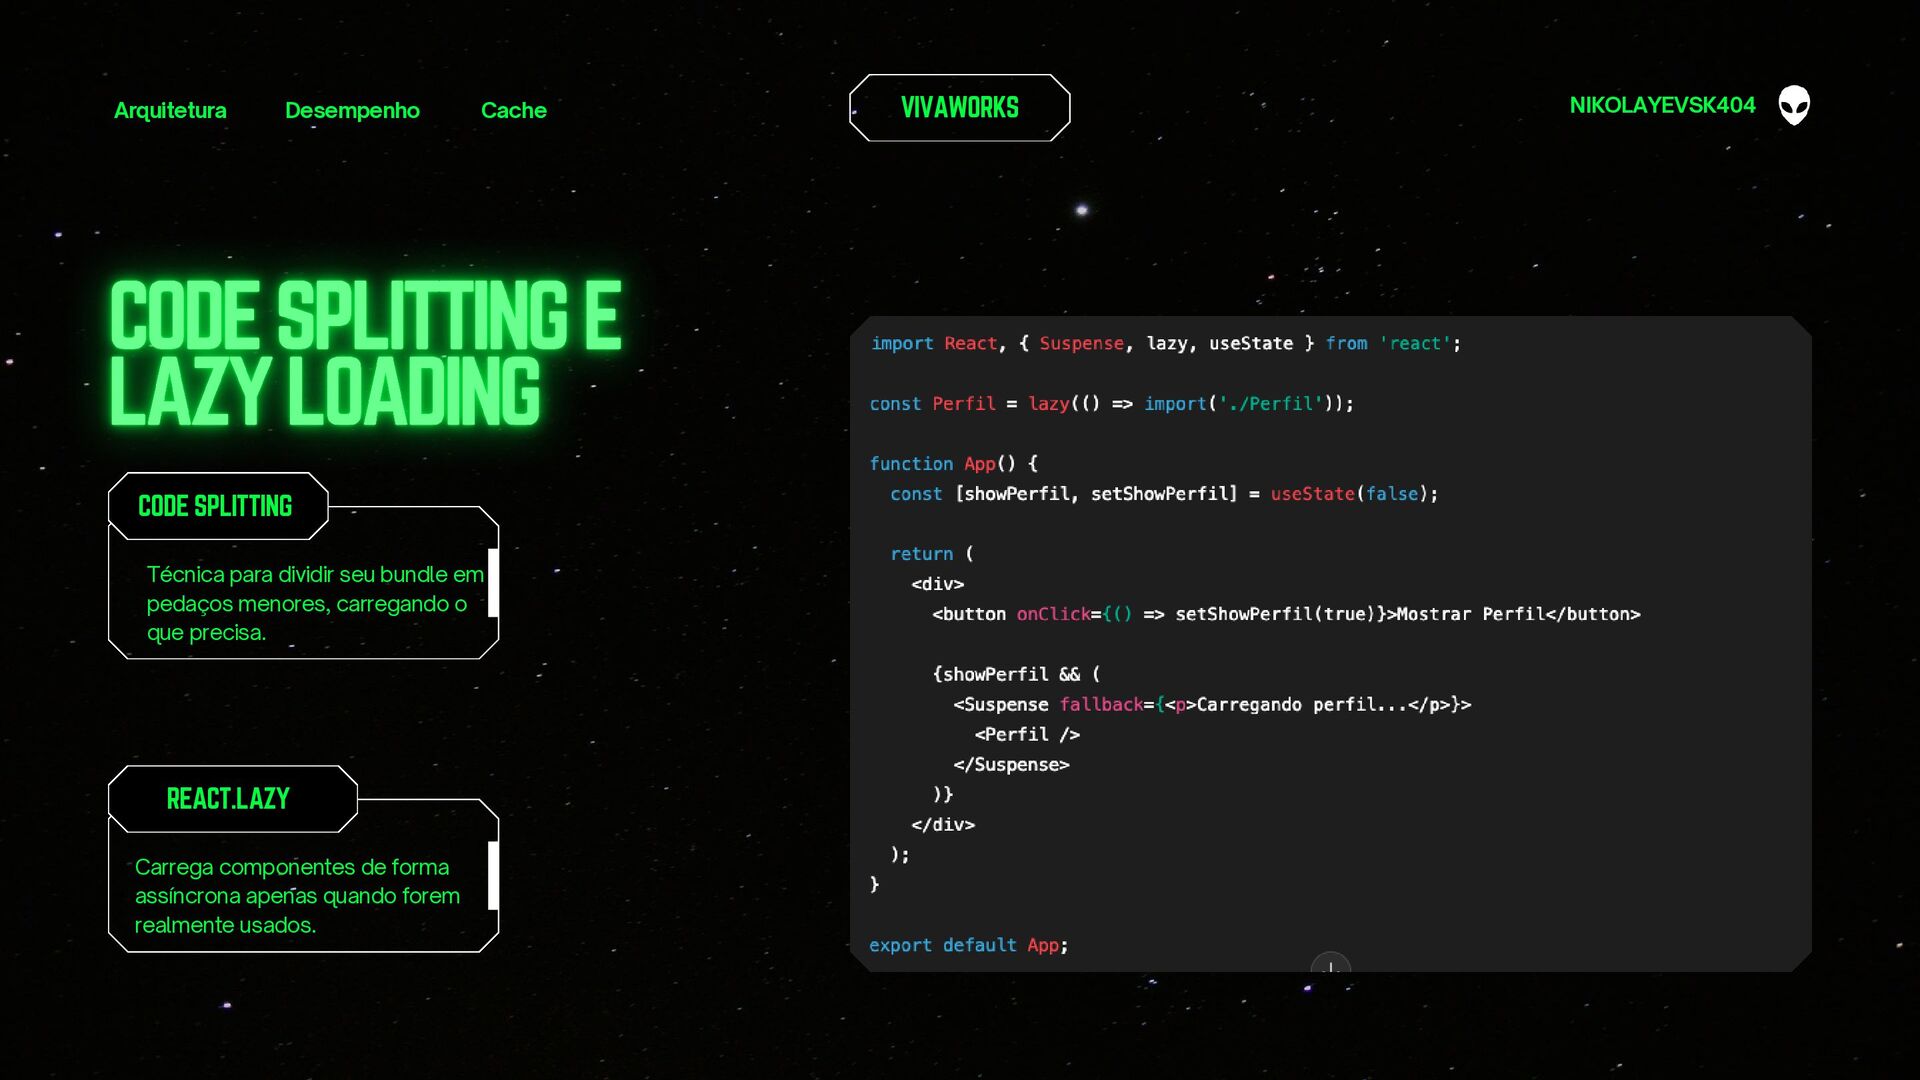The width and height of the screenshot is (1920, 1080).
Task: Click the const Perfil lazy import line
Action: click(x=1111, y=404)
